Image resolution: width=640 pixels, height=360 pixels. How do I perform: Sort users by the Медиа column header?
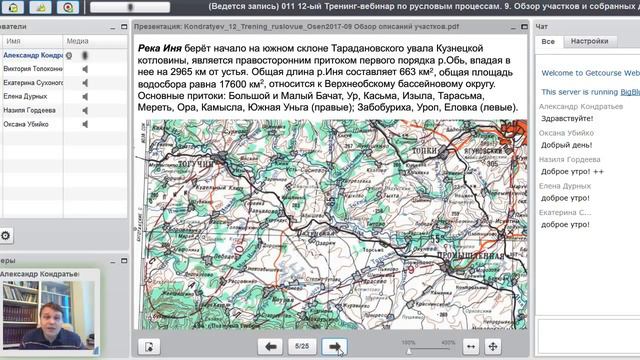pos(95,41)
